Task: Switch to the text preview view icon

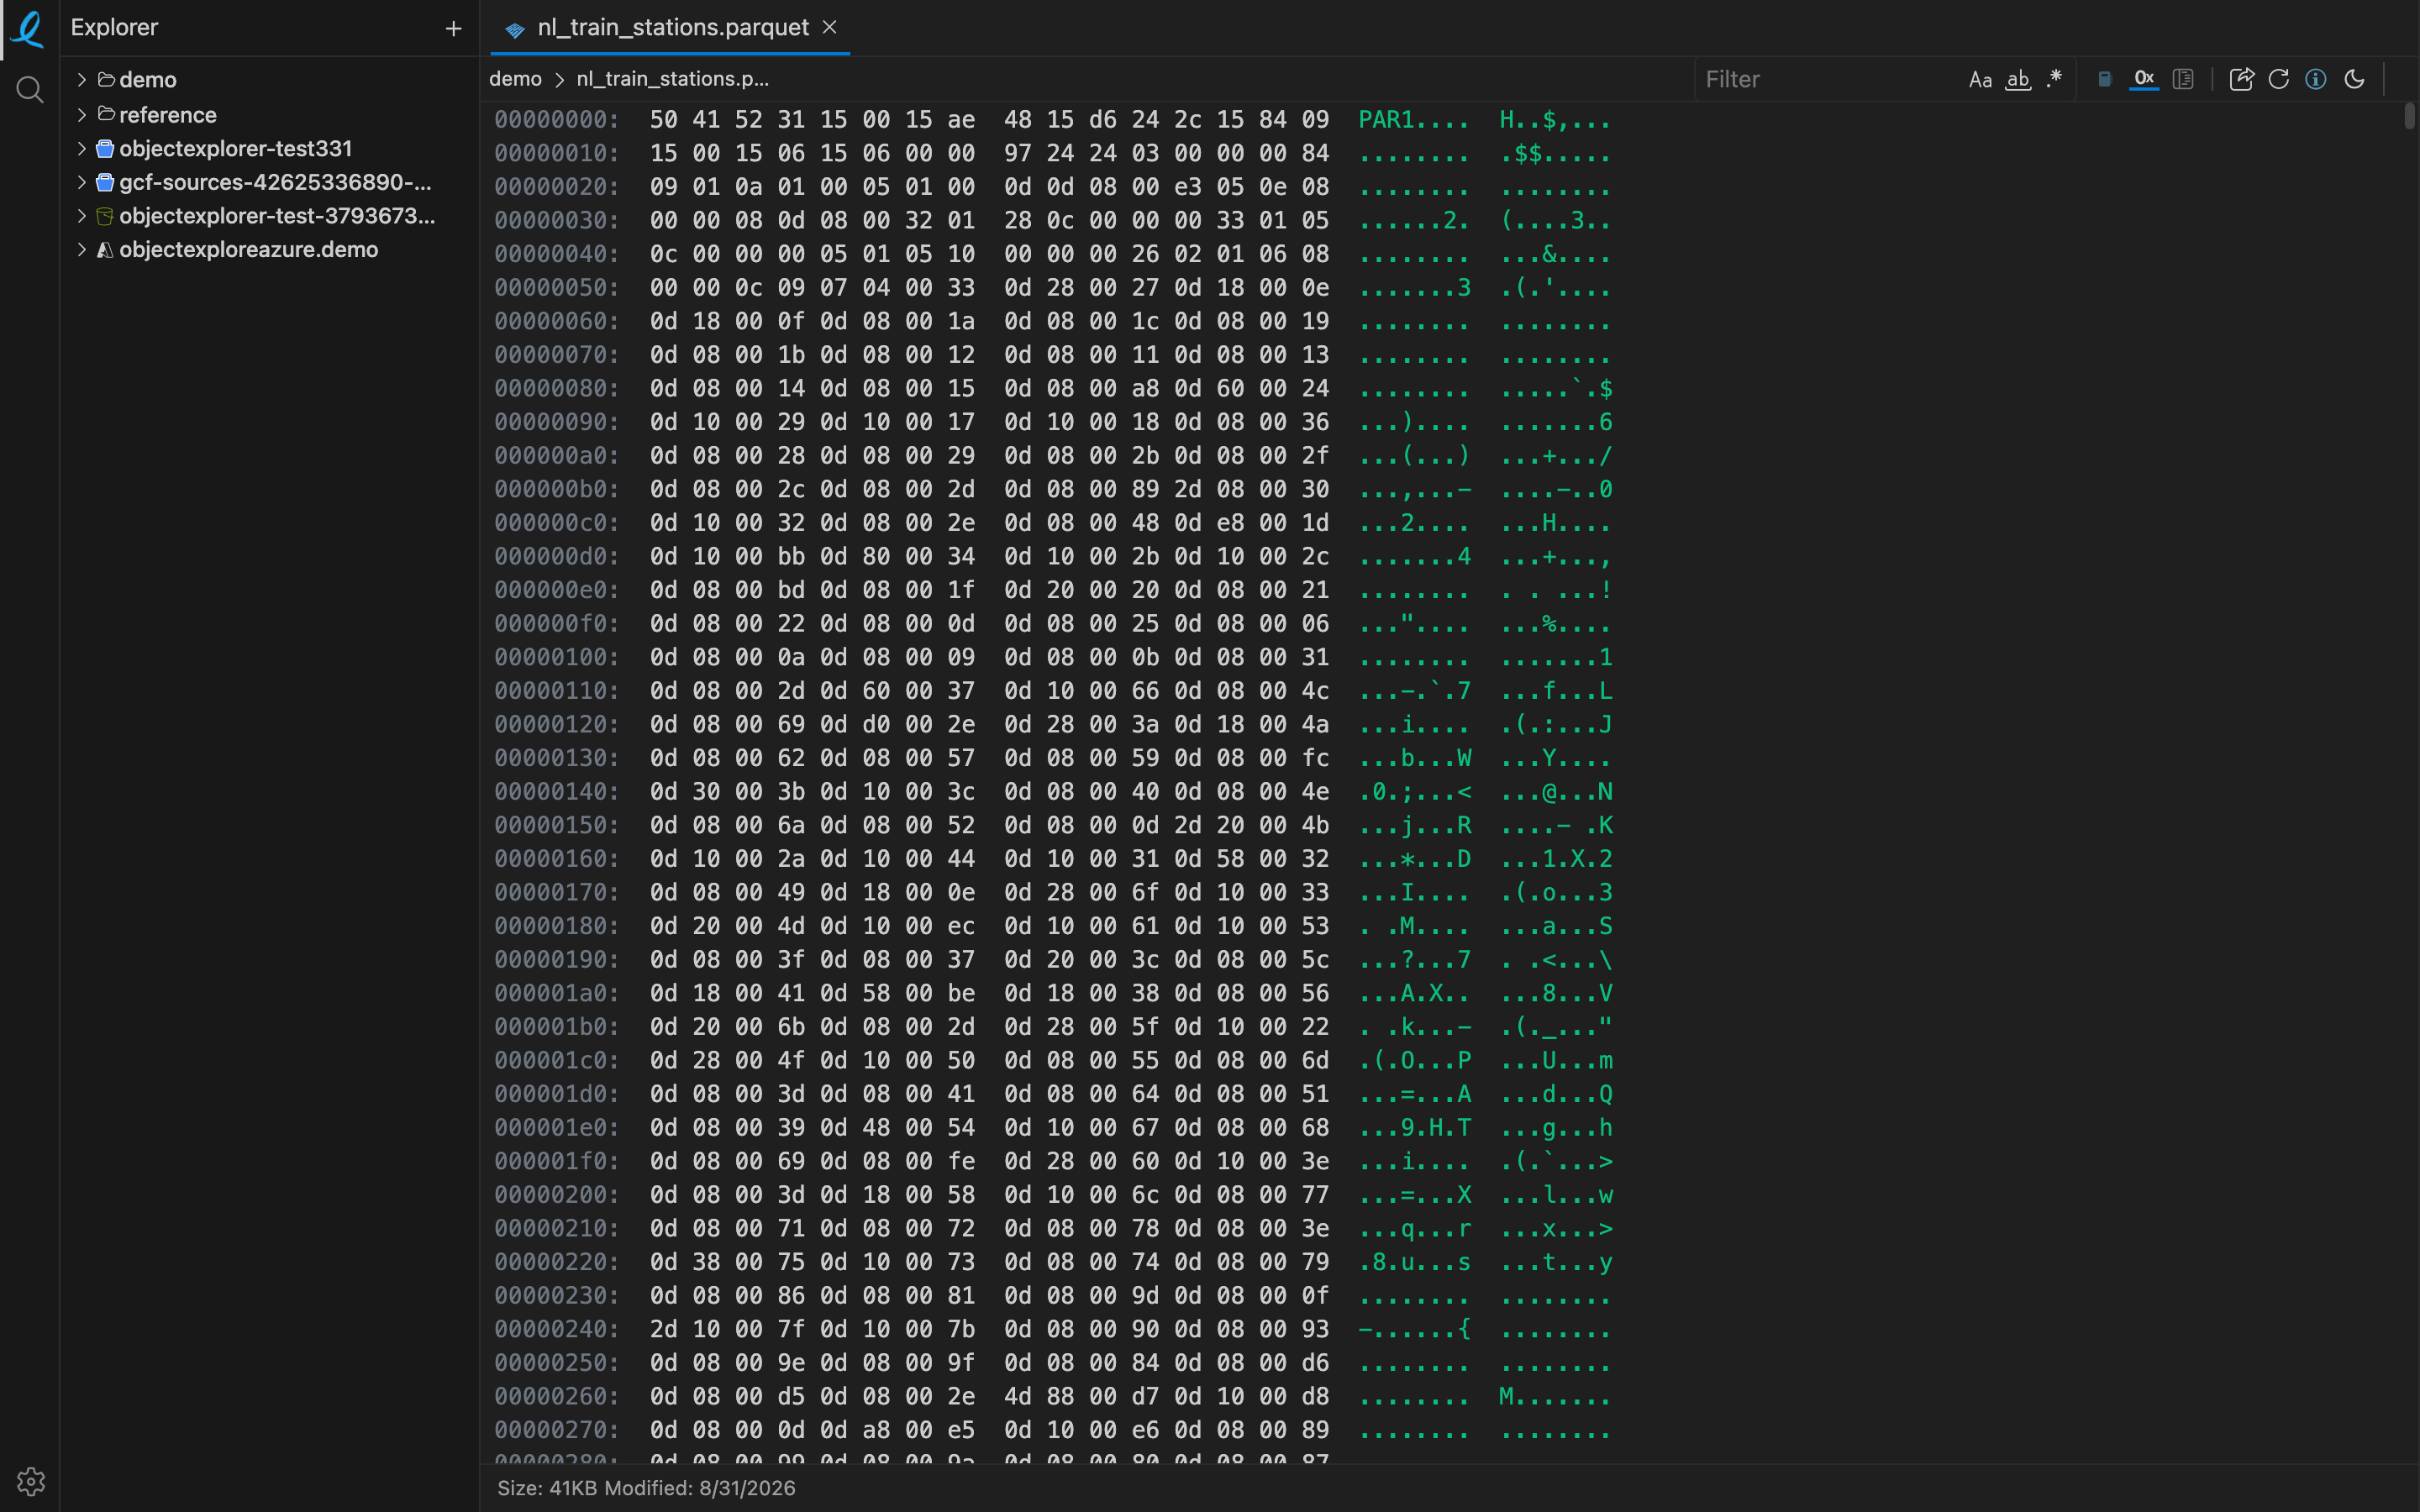Action: pyautogui.click(x=2183, y=79)
